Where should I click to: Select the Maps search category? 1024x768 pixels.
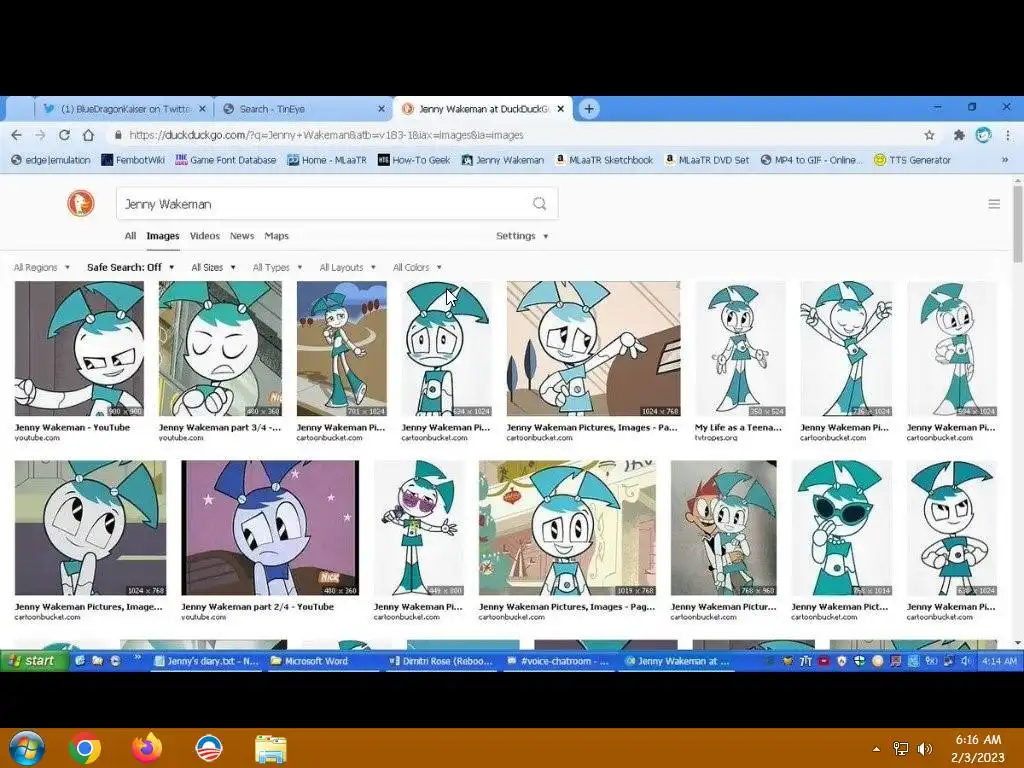[x=276, y=236]
